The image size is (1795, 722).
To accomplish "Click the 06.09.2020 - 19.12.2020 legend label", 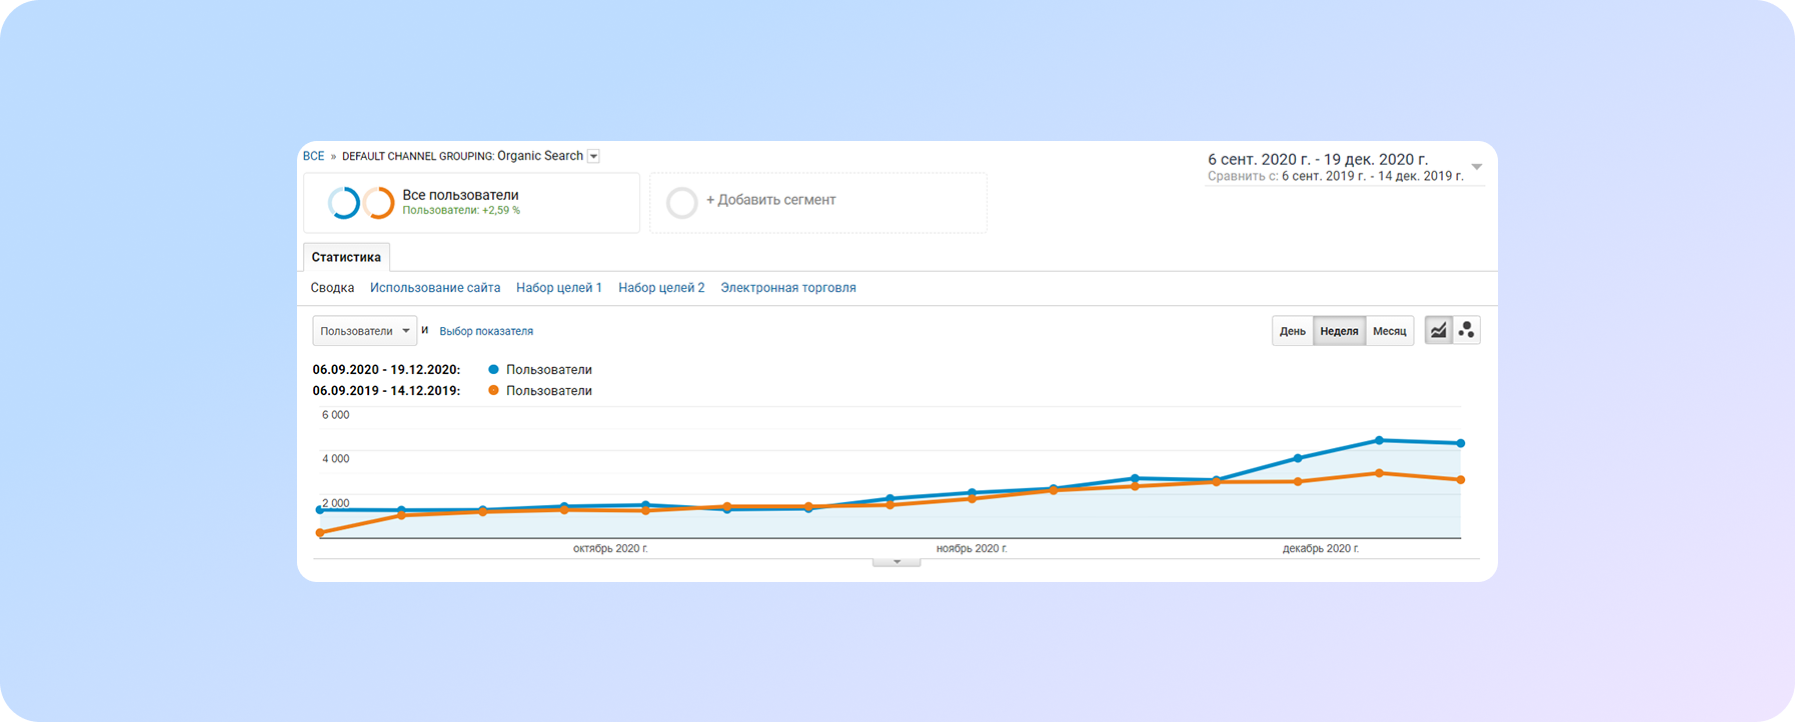I will (x=386, y=370).
